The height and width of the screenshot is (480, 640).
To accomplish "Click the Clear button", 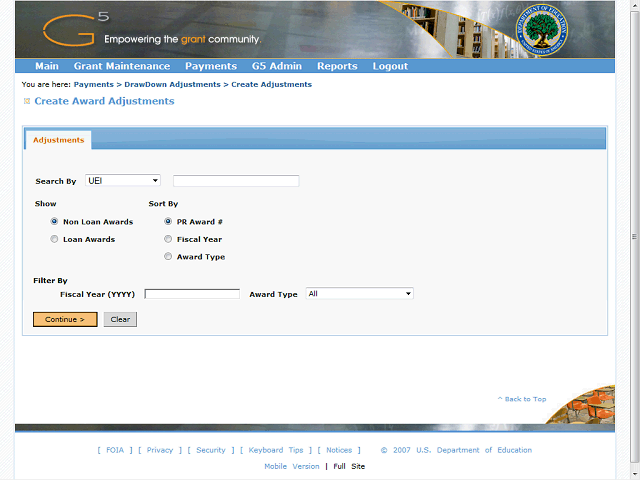I will 120,320.
